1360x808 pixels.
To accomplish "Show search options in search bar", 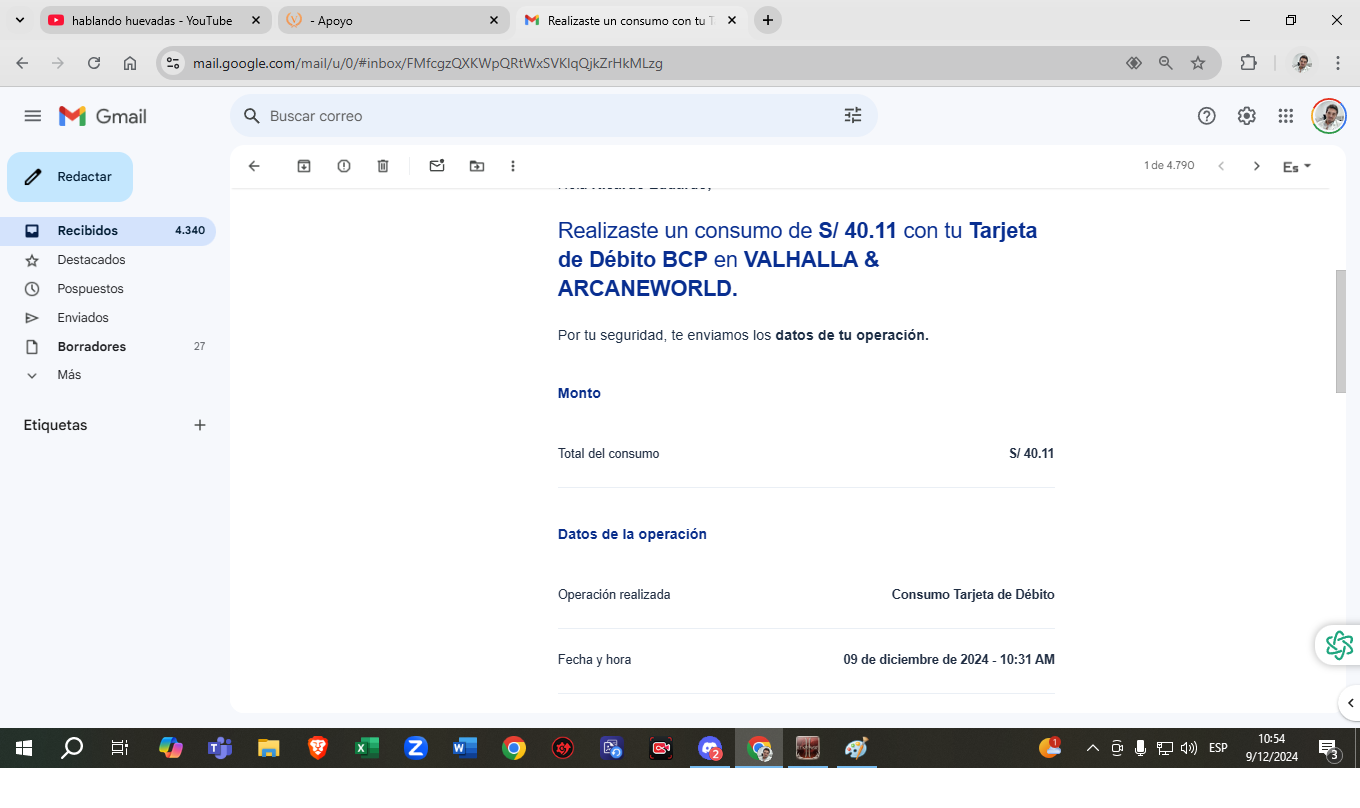I will (852, 116).
